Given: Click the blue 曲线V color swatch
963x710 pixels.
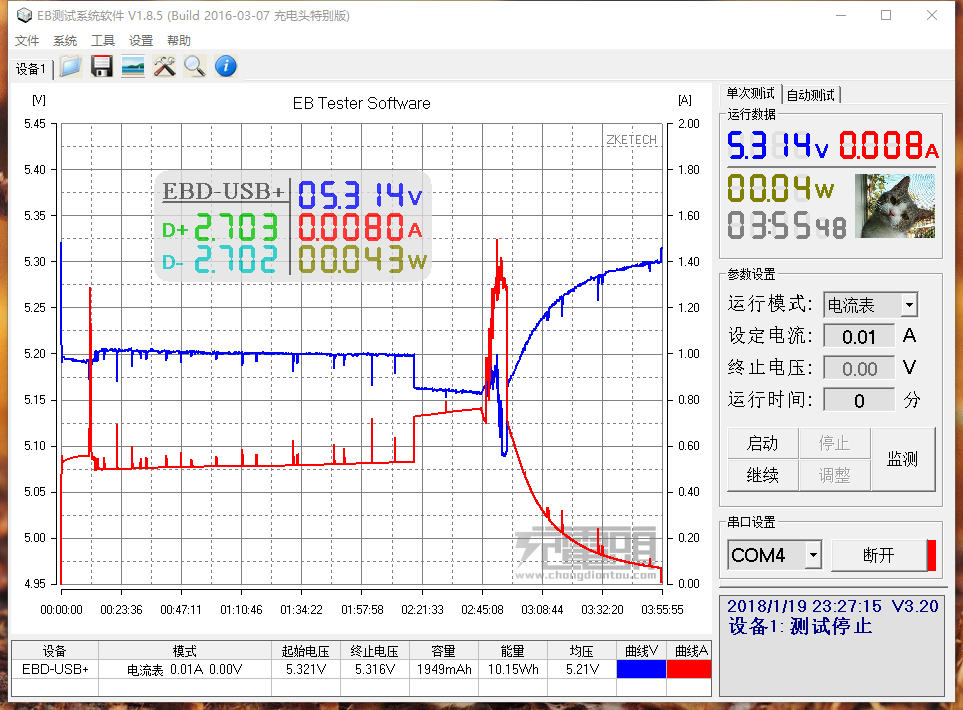Looking at the screenshot, I should (641, 669).
